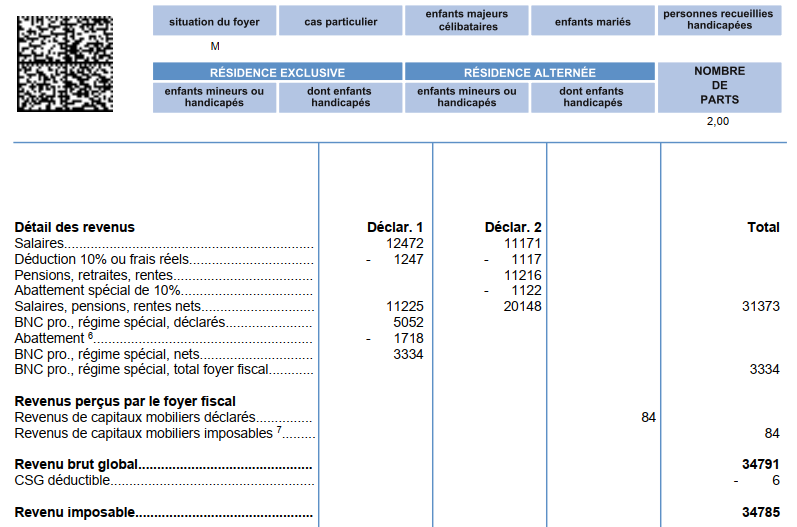Select declared capital income value 84
The width and height of the screenshot is (797, 527).
tap(649, 417)
